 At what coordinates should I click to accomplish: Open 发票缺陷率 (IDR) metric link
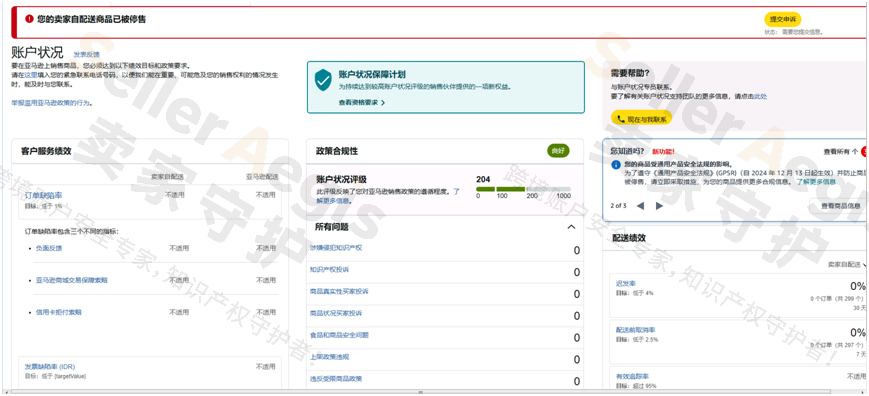(x=49, y=367)
